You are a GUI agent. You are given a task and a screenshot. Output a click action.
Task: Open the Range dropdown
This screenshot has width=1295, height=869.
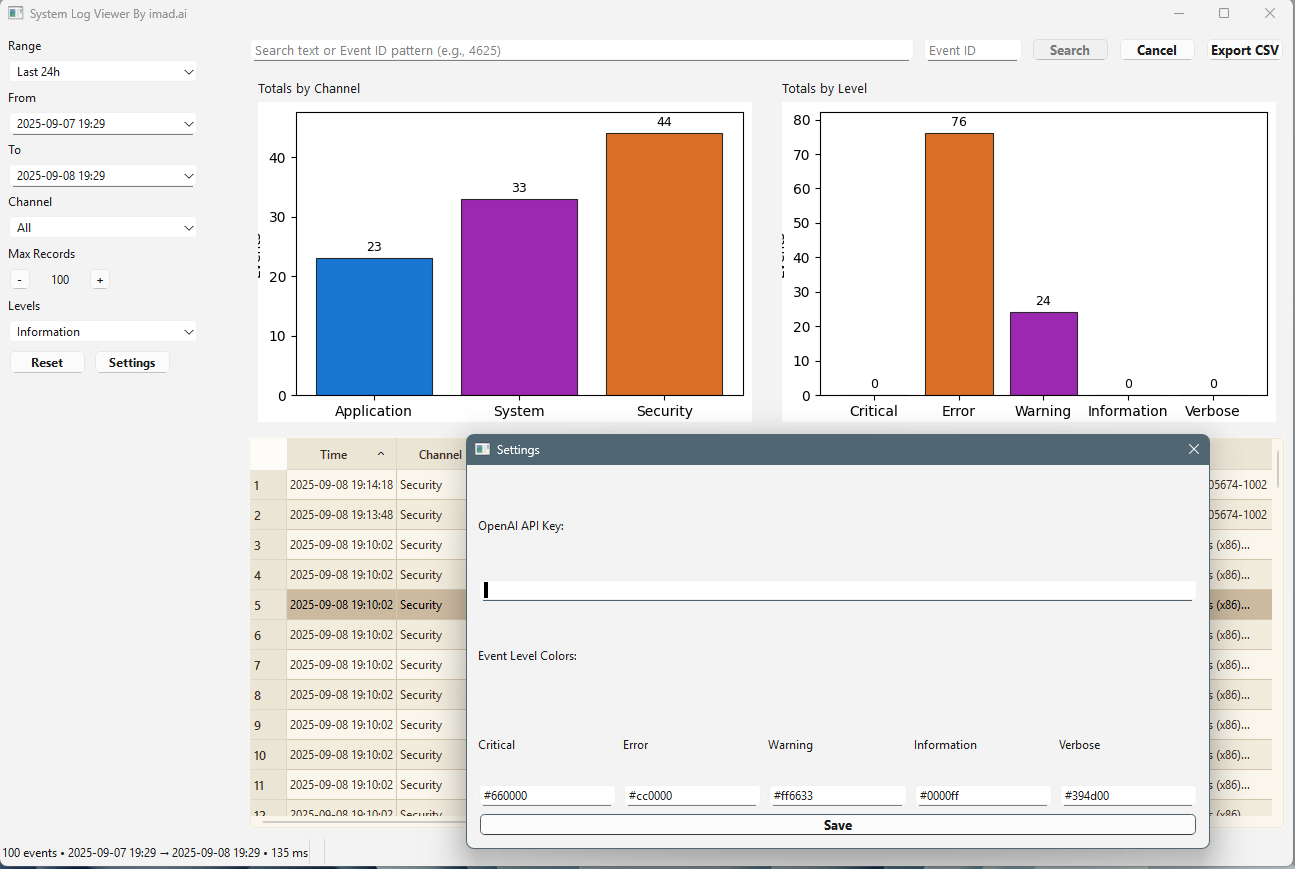coord(103,72)
